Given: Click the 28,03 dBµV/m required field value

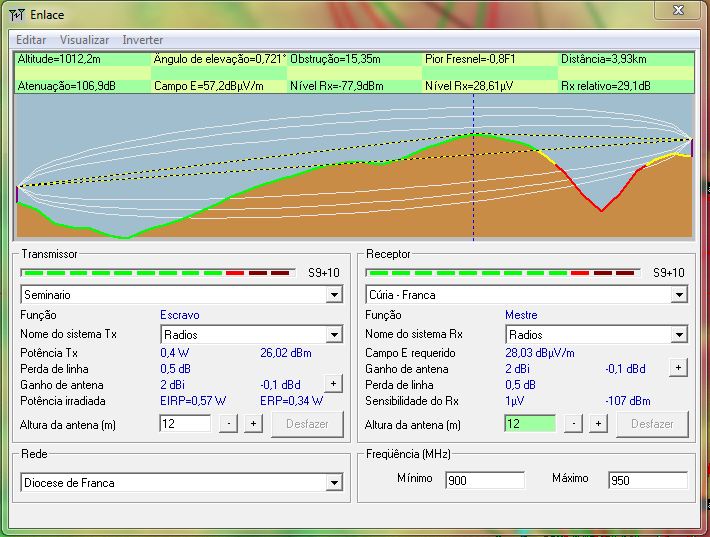Looking at the screenshot, I should (540, 353).
